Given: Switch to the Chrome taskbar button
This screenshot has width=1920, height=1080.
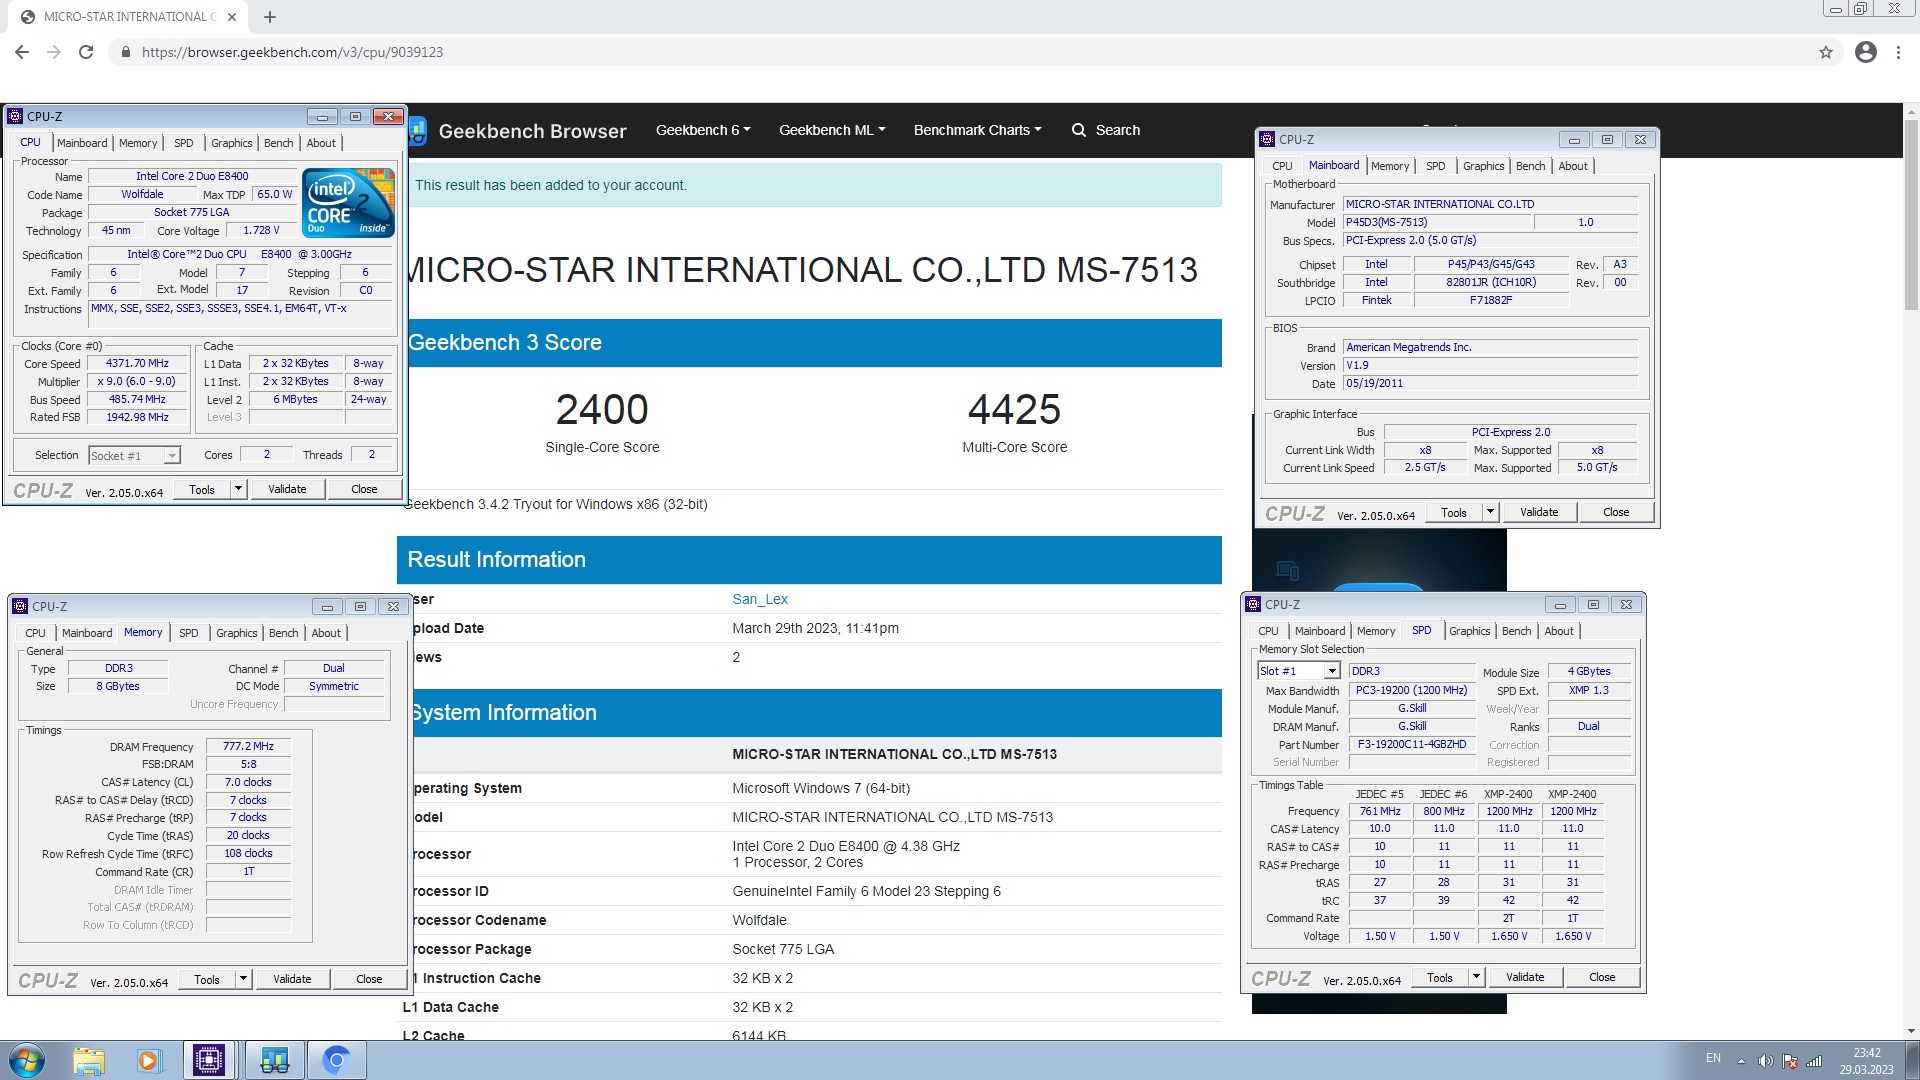Looking at the screenshot, I should pos(336,1060).
